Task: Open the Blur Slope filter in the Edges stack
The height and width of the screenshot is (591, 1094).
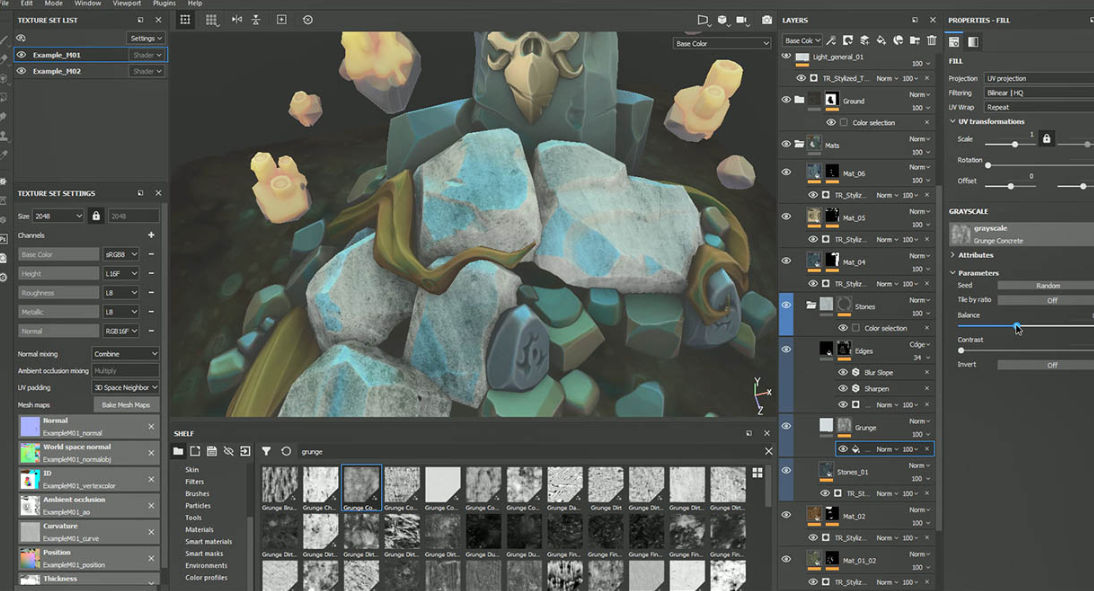Action: pos(879,372)
